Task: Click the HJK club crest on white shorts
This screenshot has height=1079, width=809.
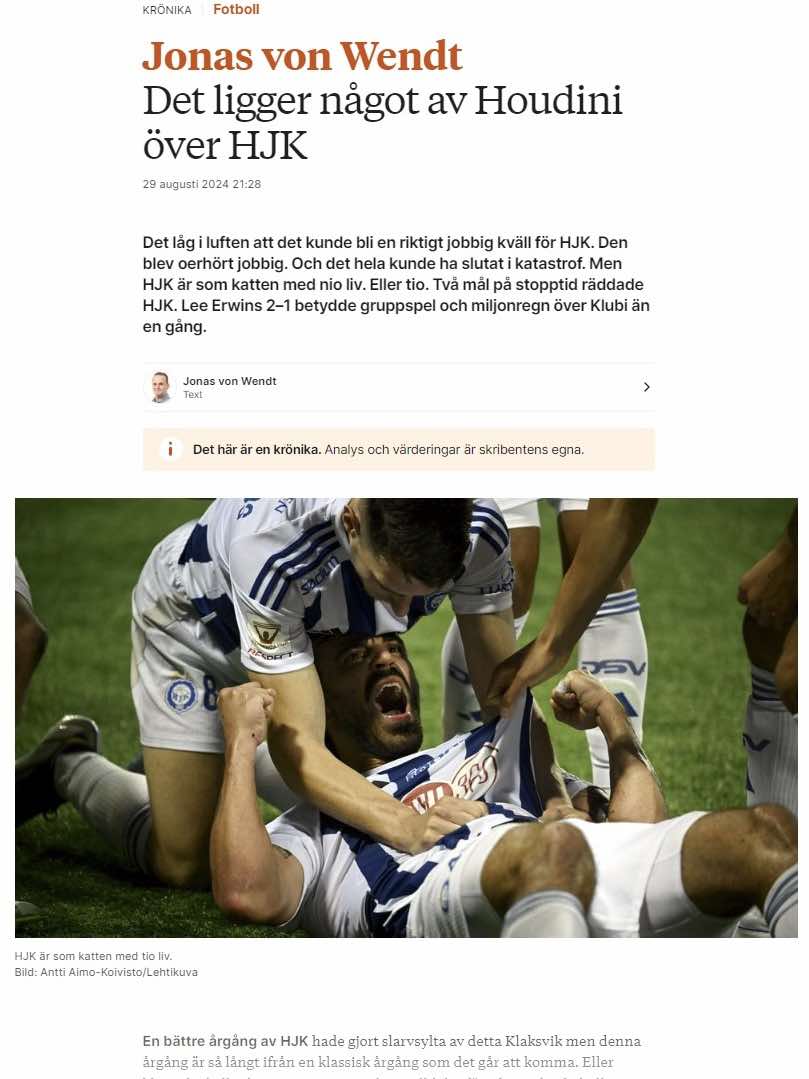Action: pos(181,695)
